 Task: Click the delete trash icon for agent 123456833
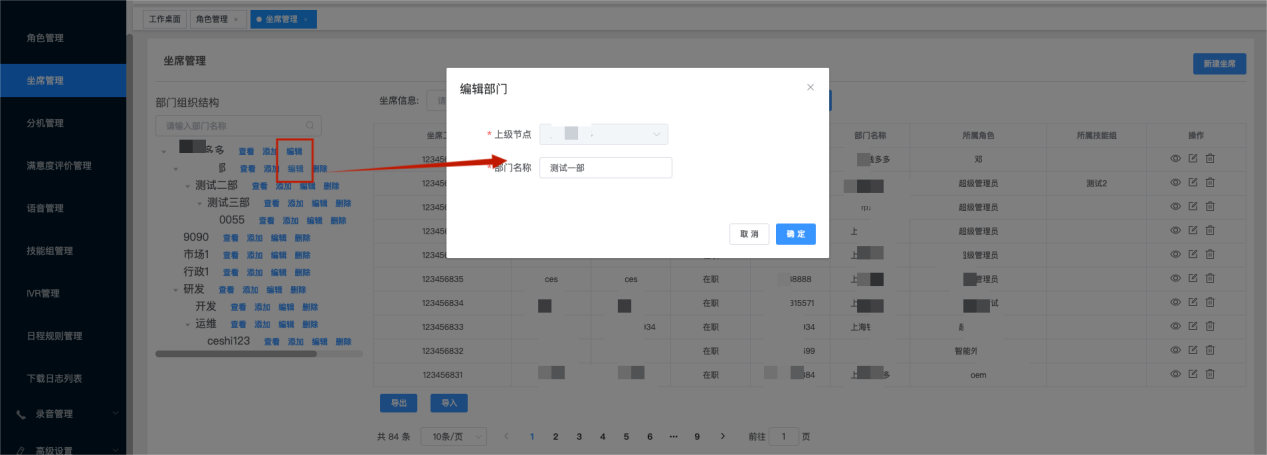(x=1209, y=327)
